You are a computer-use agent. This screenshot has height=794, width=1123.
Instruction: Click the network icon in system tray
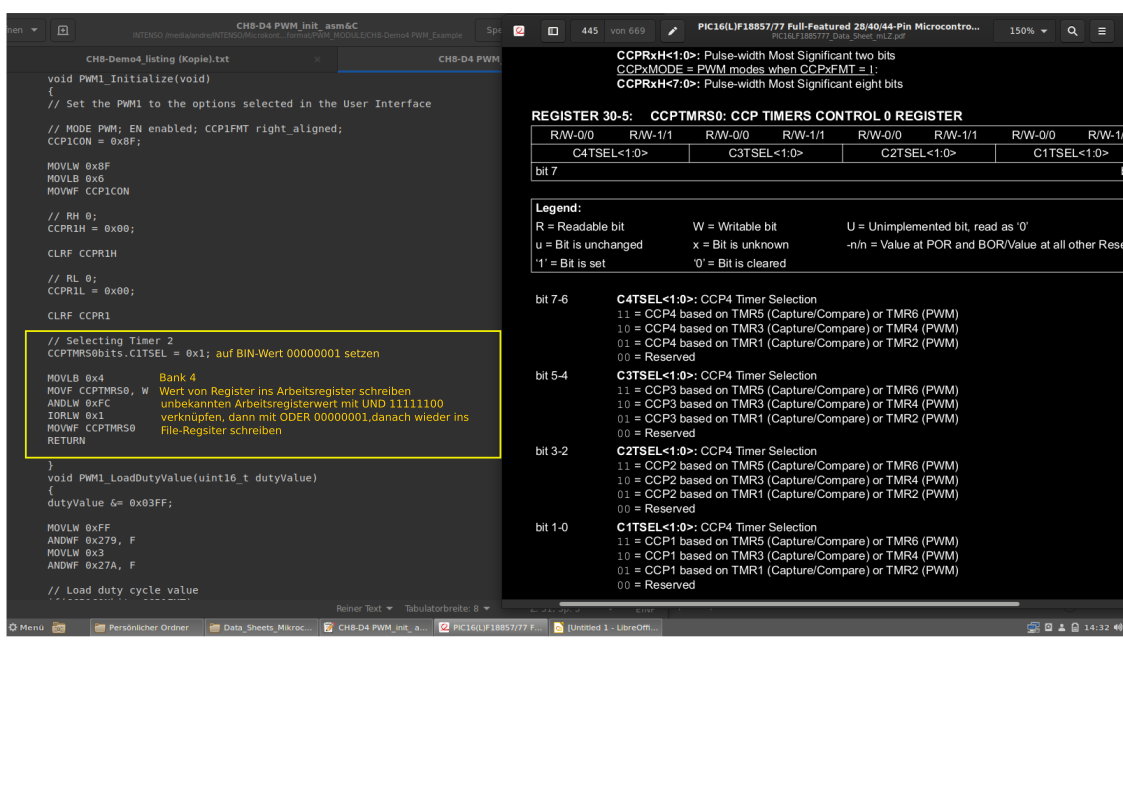coord(1033,627)
